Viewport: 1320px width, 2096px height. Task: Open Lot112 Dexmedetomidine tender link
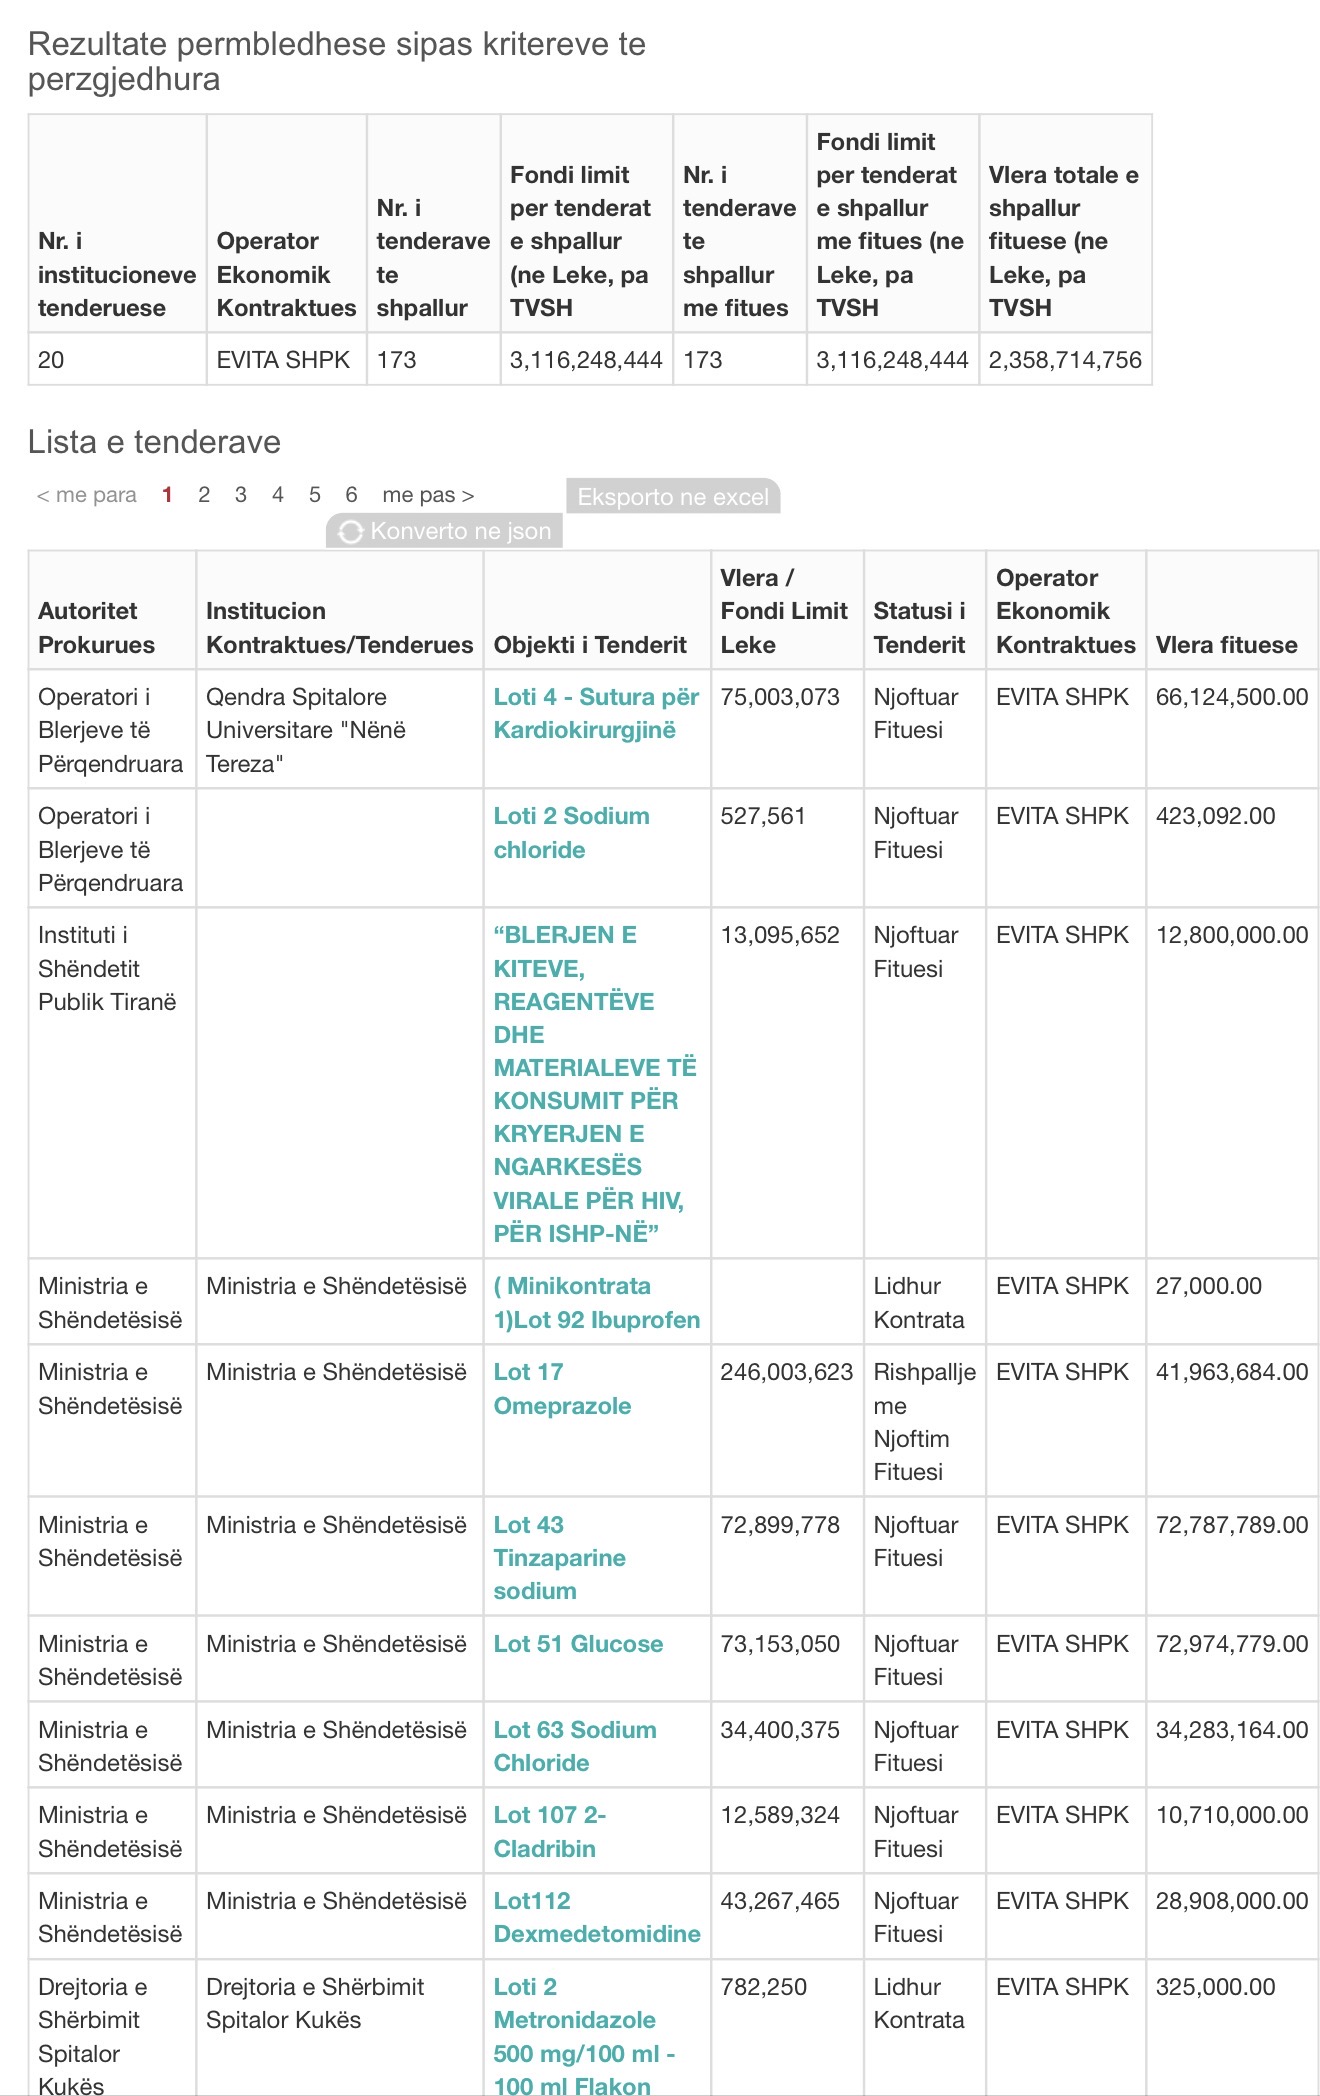(x=596, y=1918)
